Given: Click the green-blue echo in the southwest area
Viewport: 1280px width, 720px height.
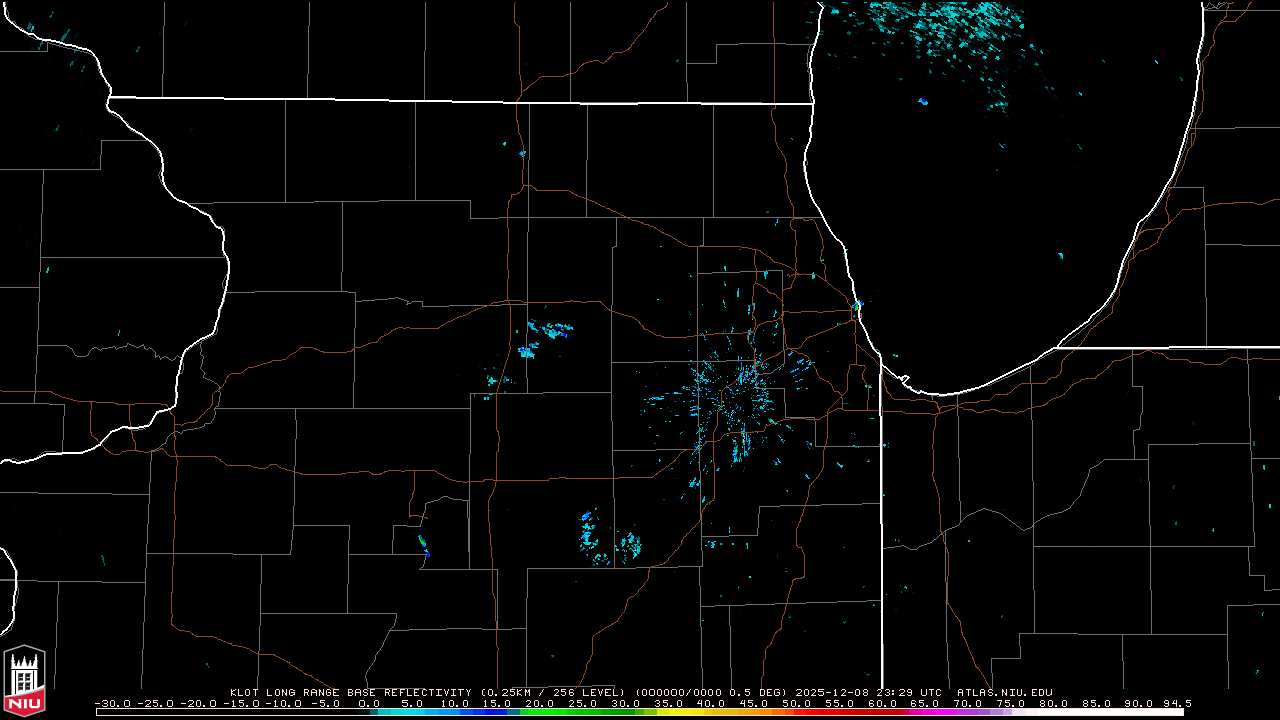Looking at the screenshot, I should point(424,546).
